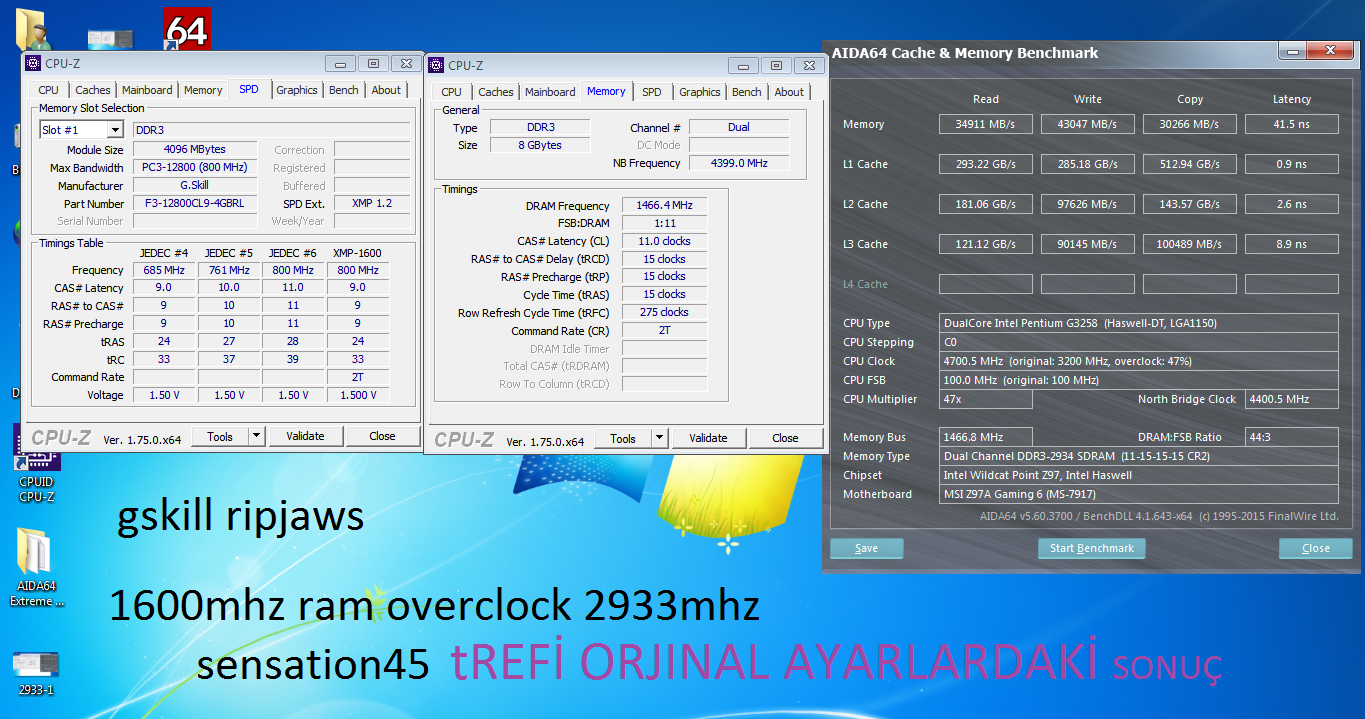Expand Tools arrow in CPU-Z Memory window
This screenshot has width=1365, height=719.
(659, 438)
